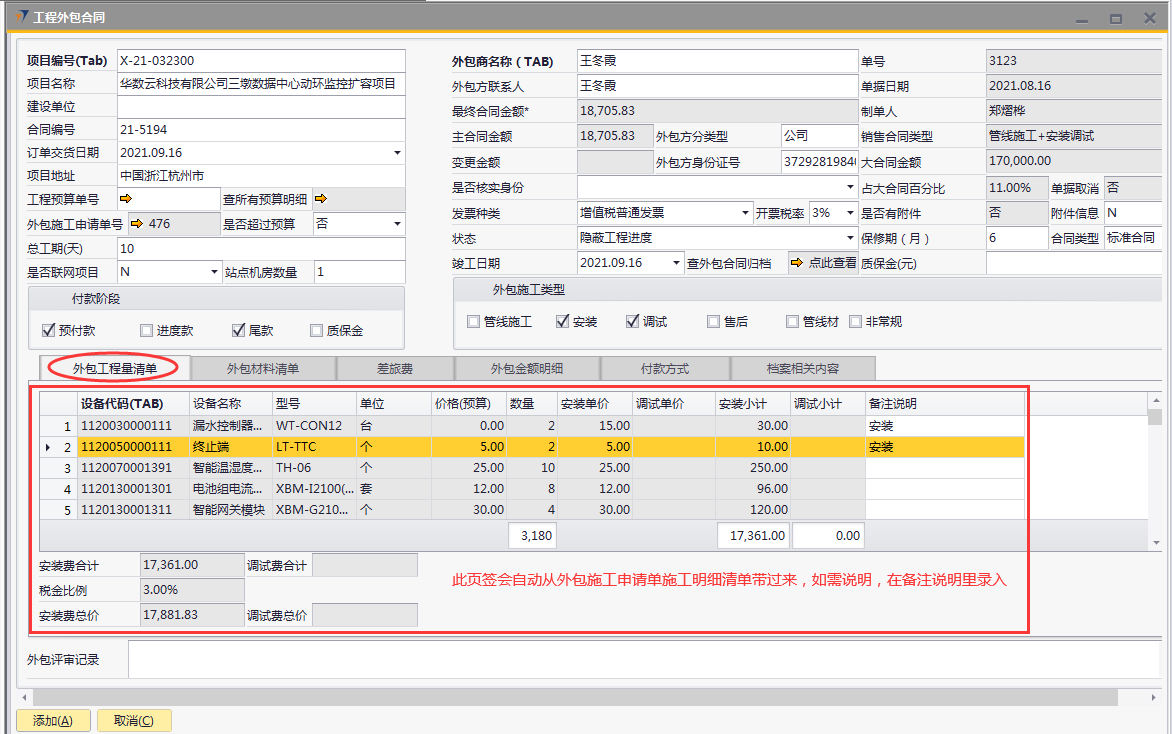Click into the 外包评审记录 text field
Viewport: 1172px width, 734px height.
pos(640,660)
